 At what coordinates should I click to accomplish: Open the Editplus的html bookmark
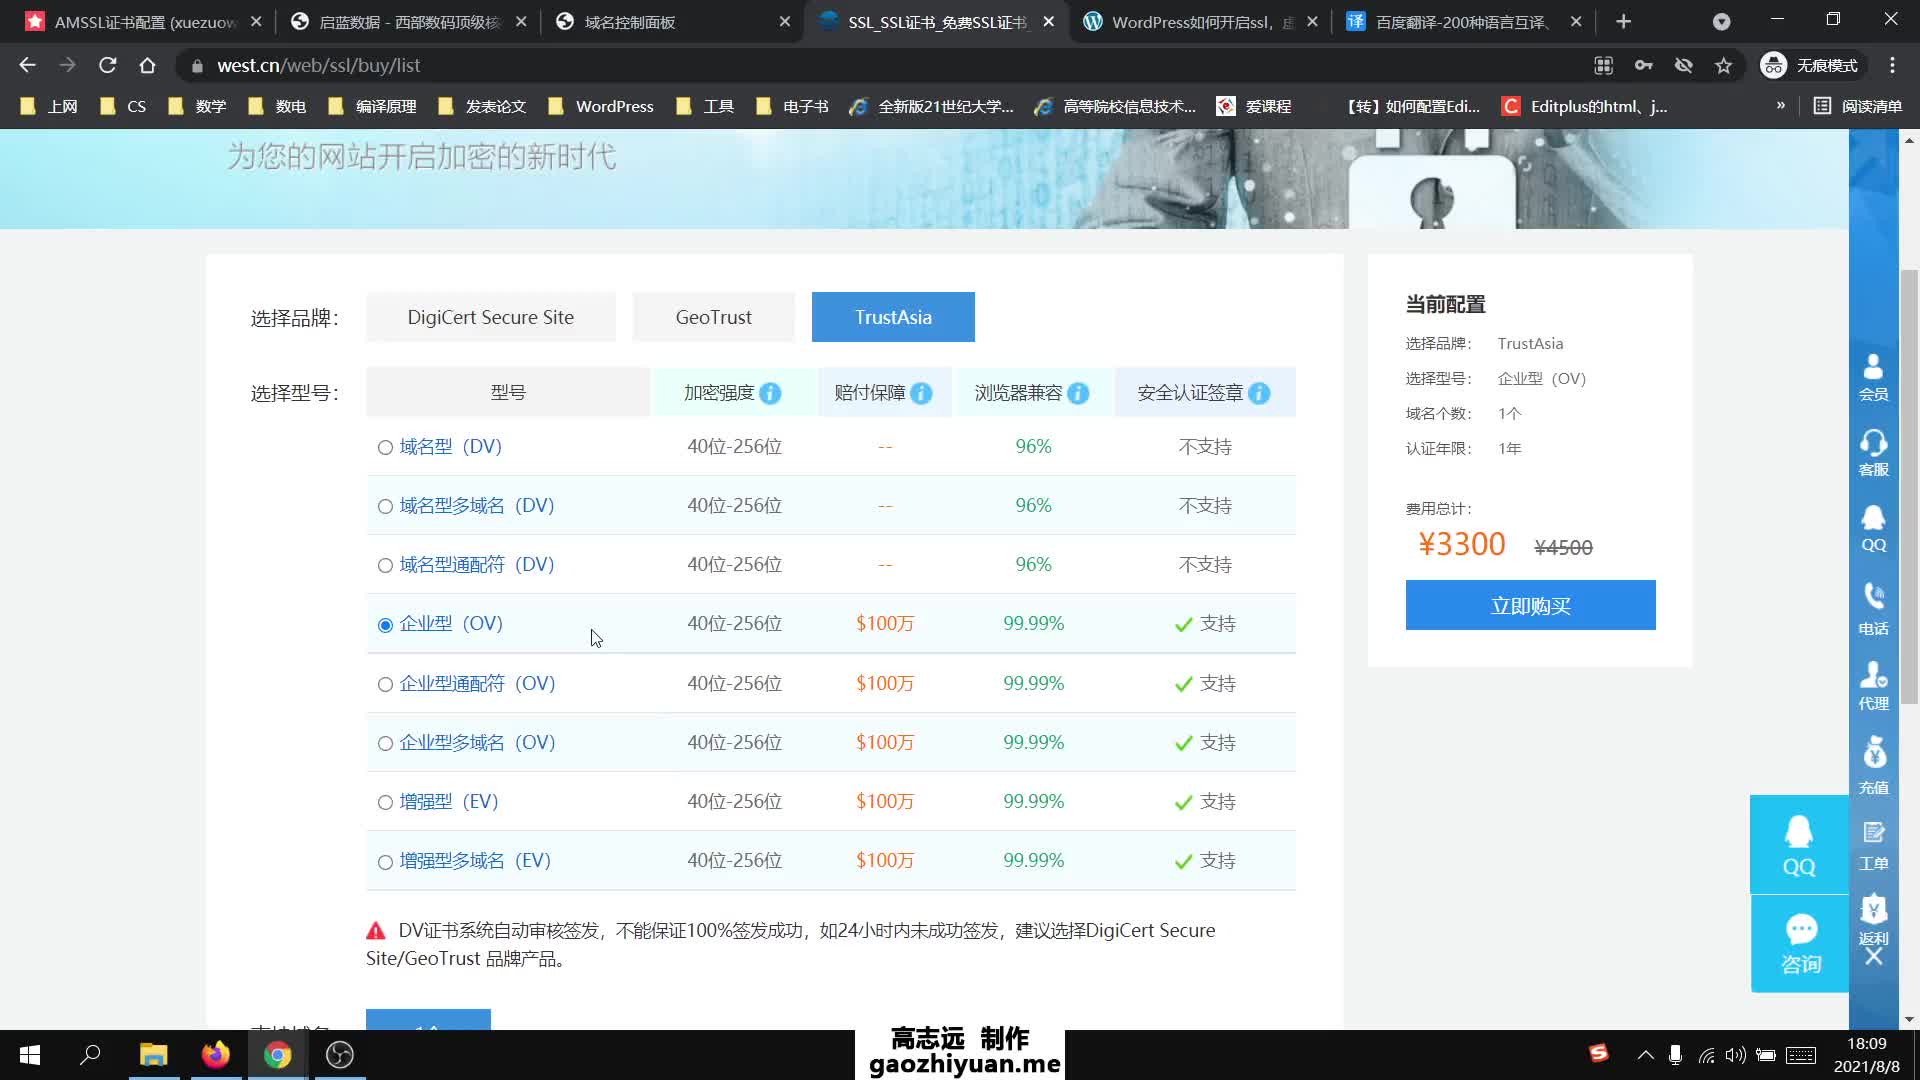click(x=1585, y=106)
